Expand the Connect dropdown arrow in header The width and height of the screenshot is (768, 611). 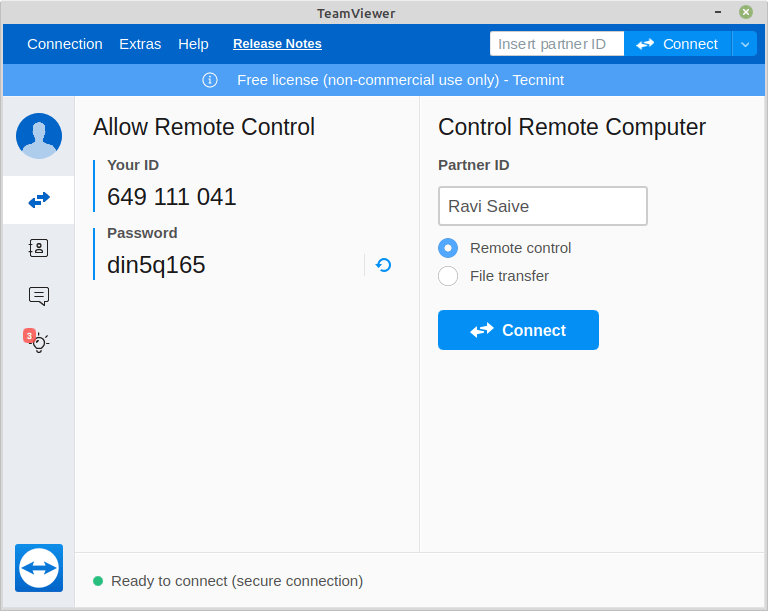coord(744,44)
